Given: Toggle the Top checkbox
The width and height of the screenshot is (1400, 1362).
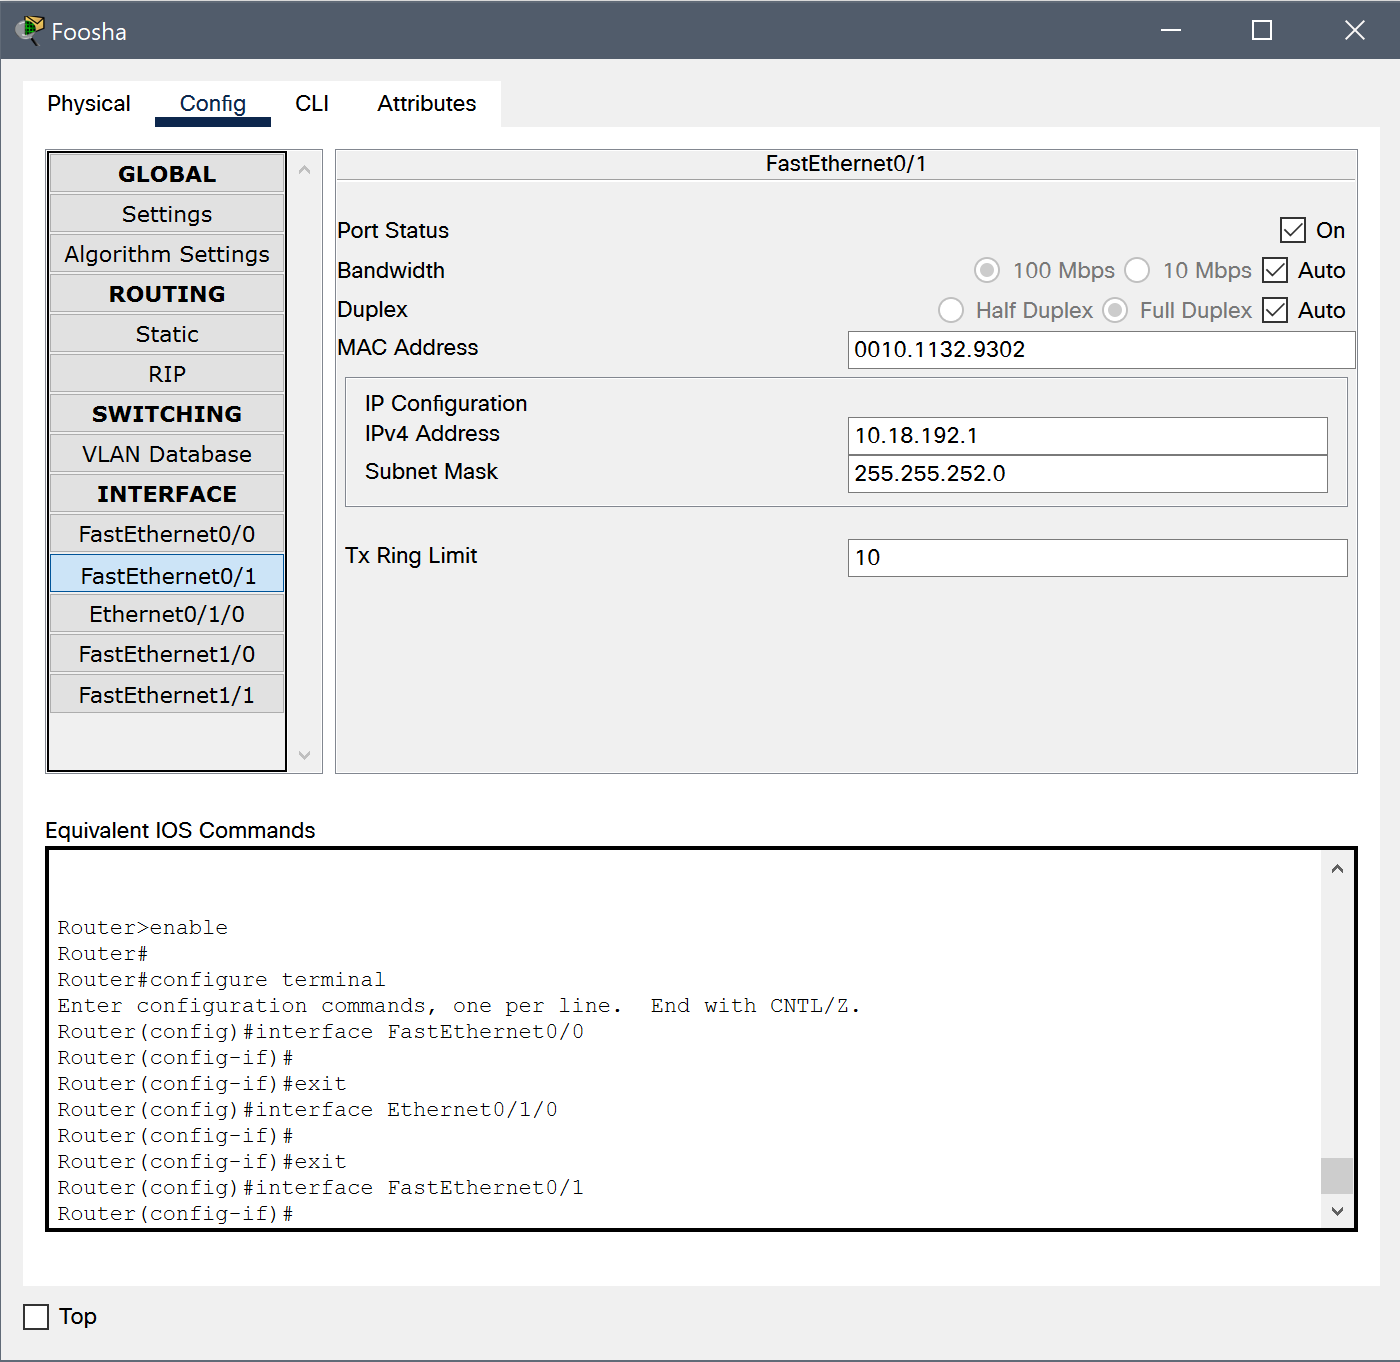Looking at the screenshot, I should 36,1317.
